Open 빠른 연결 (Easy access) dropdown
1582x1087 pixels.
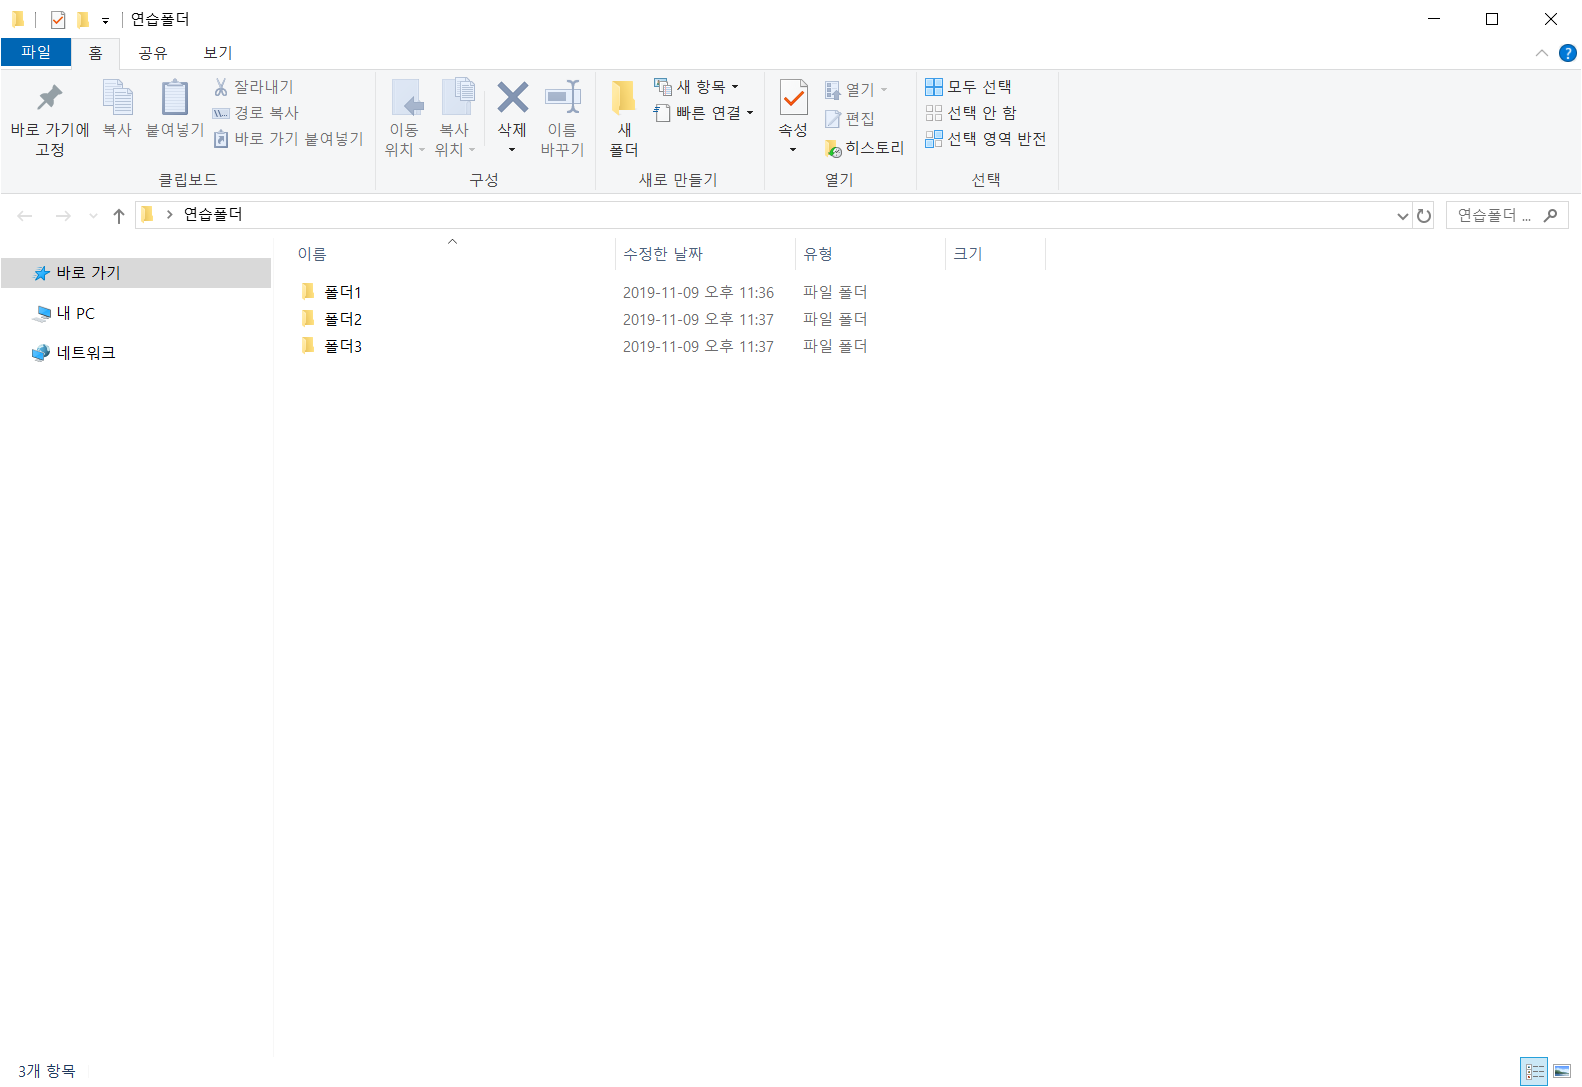[704, 113]
